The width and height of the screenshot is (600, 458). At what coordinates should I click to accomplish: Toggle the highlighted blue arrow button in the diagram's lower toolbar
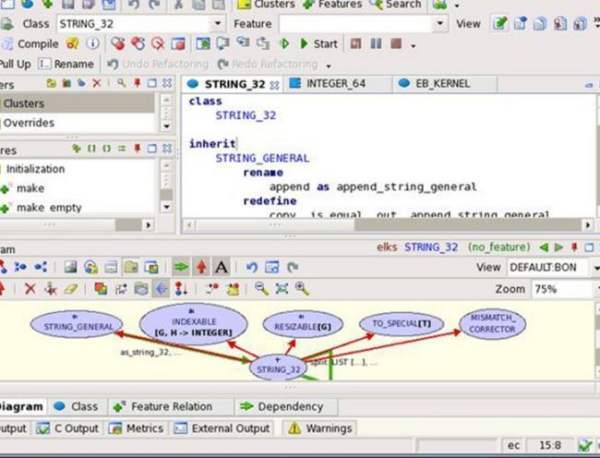[x=161, y=289]
